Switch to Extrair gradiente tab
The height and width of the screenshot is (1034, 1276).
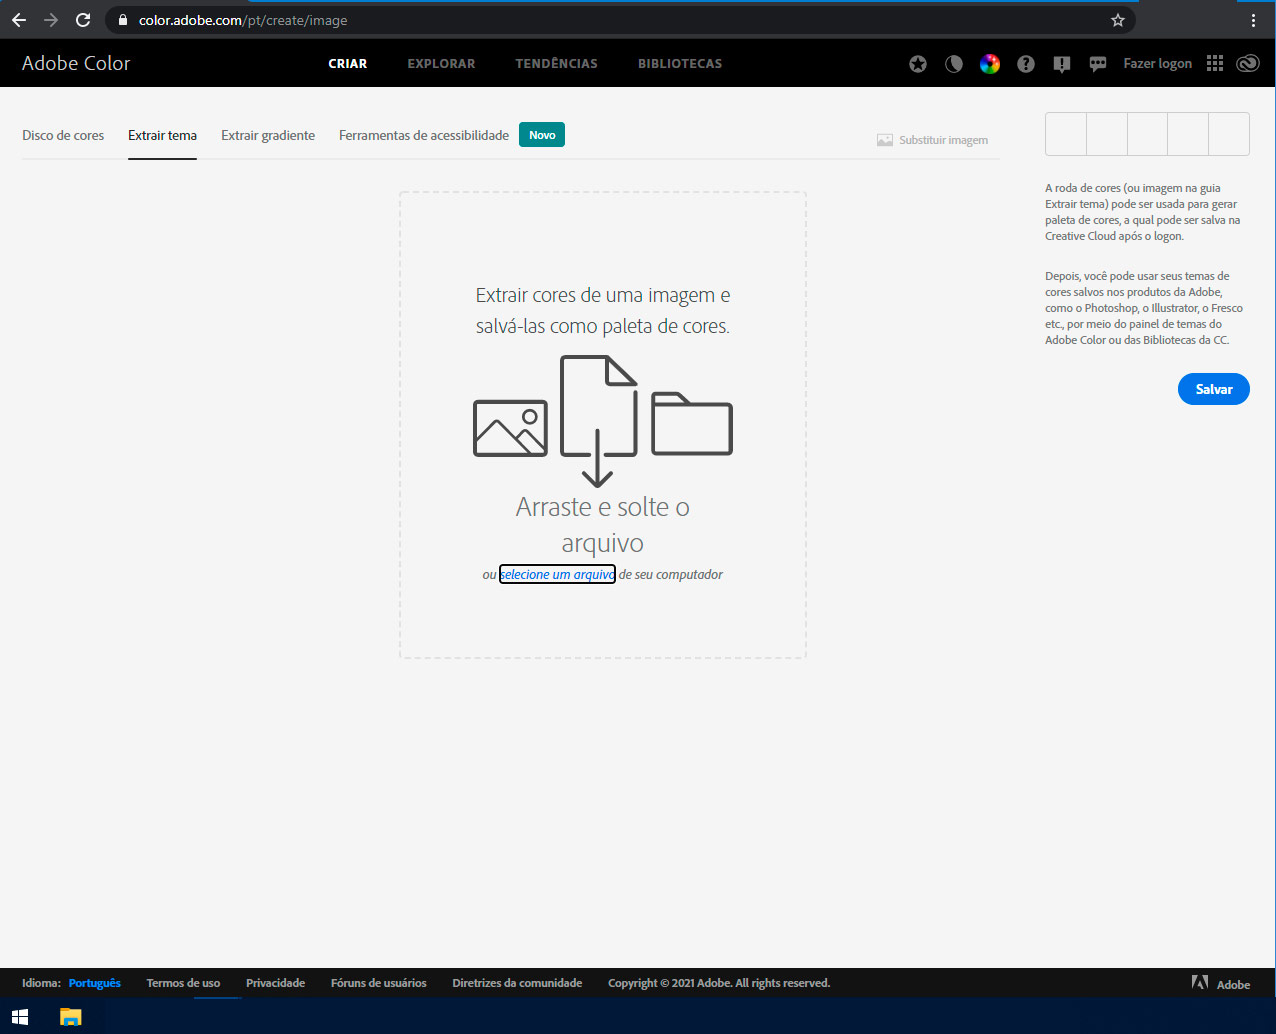268,135
